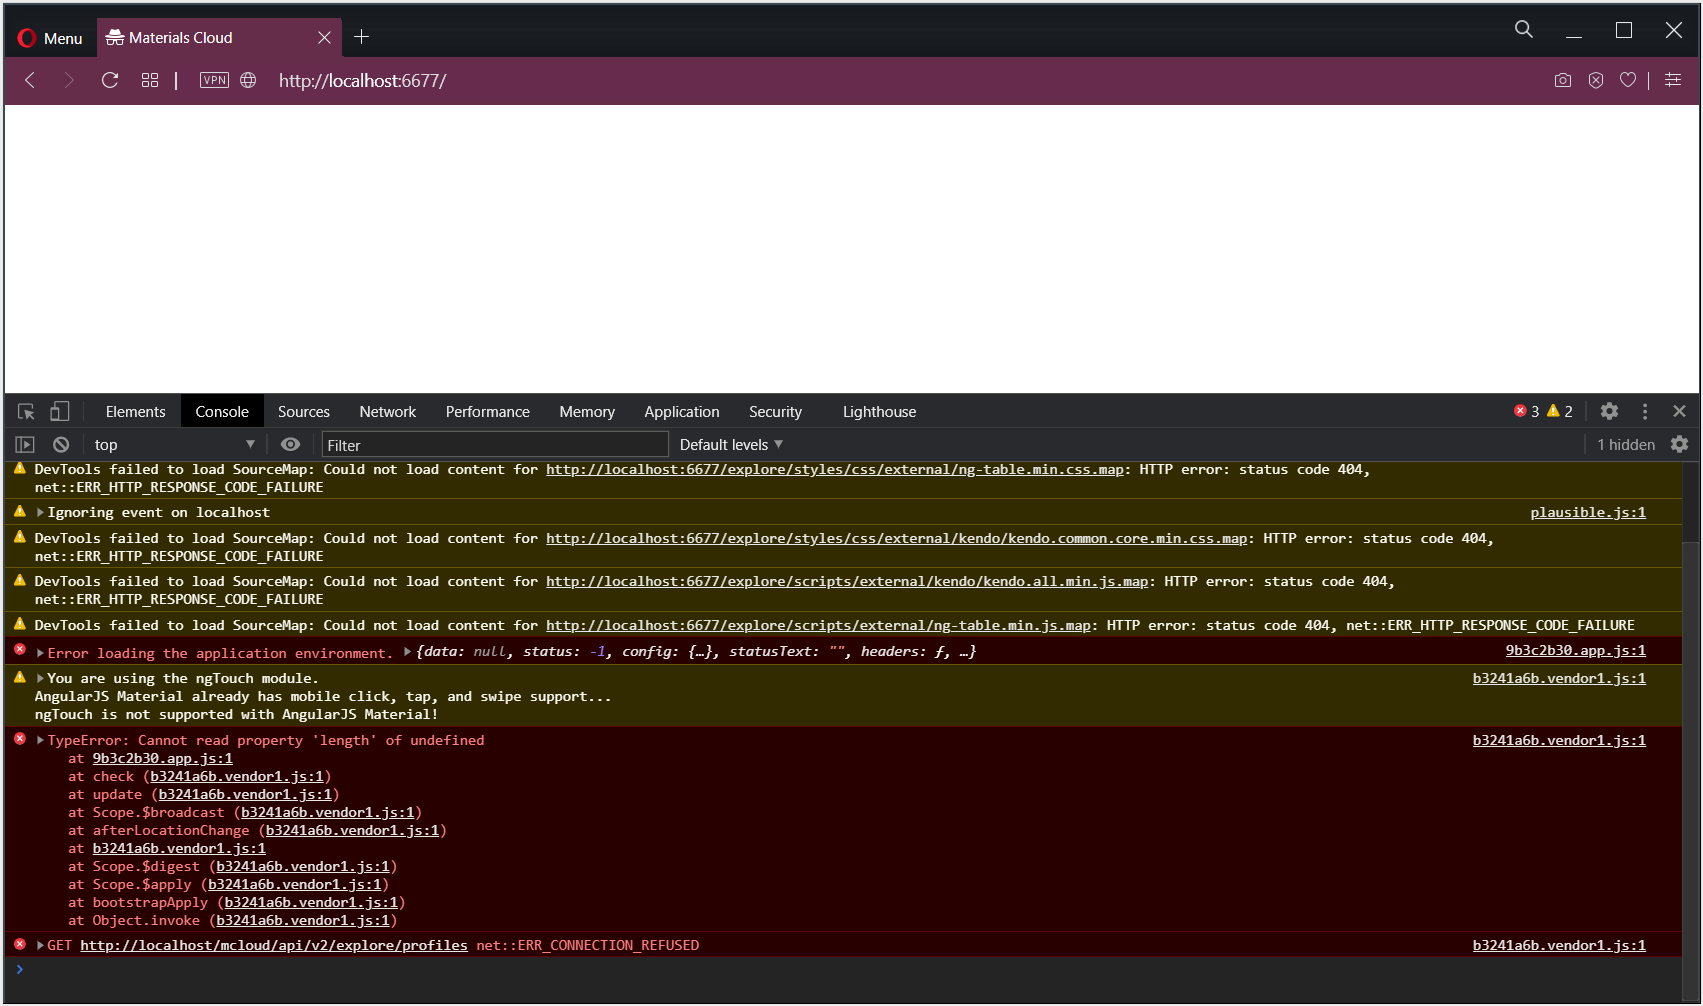The image size is (1703, 1006).
Task: Open the plausible.js:1 source link
Action: [1587, 512]
